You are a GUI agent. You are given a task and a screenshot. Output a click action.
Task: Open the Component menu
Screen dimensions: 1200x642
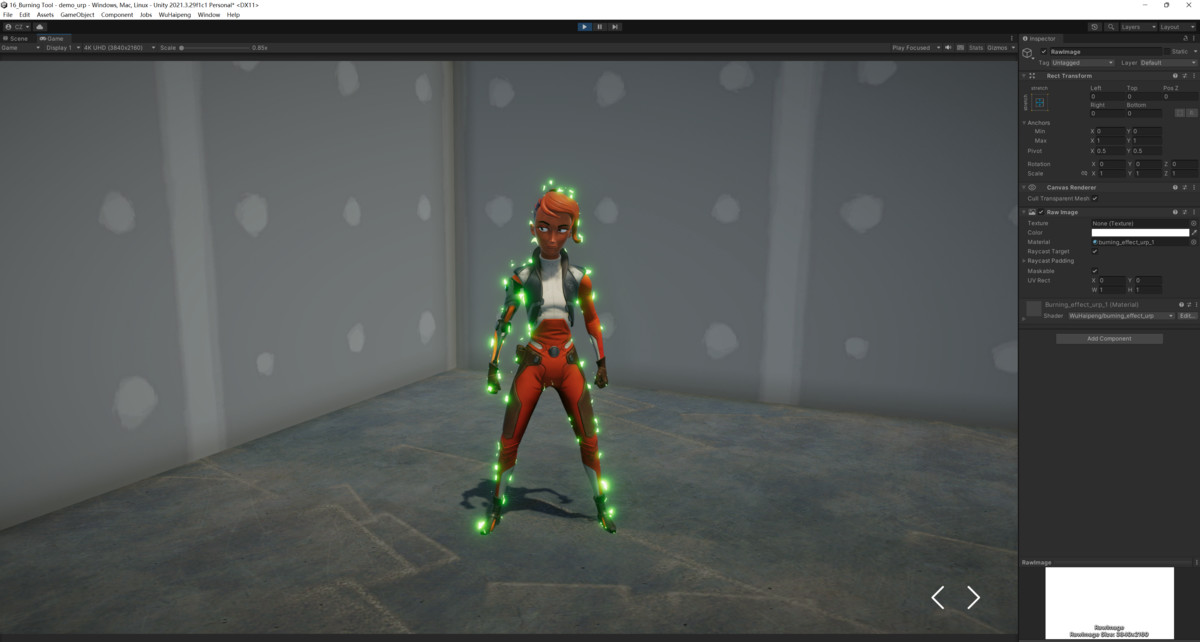[117, 15]
